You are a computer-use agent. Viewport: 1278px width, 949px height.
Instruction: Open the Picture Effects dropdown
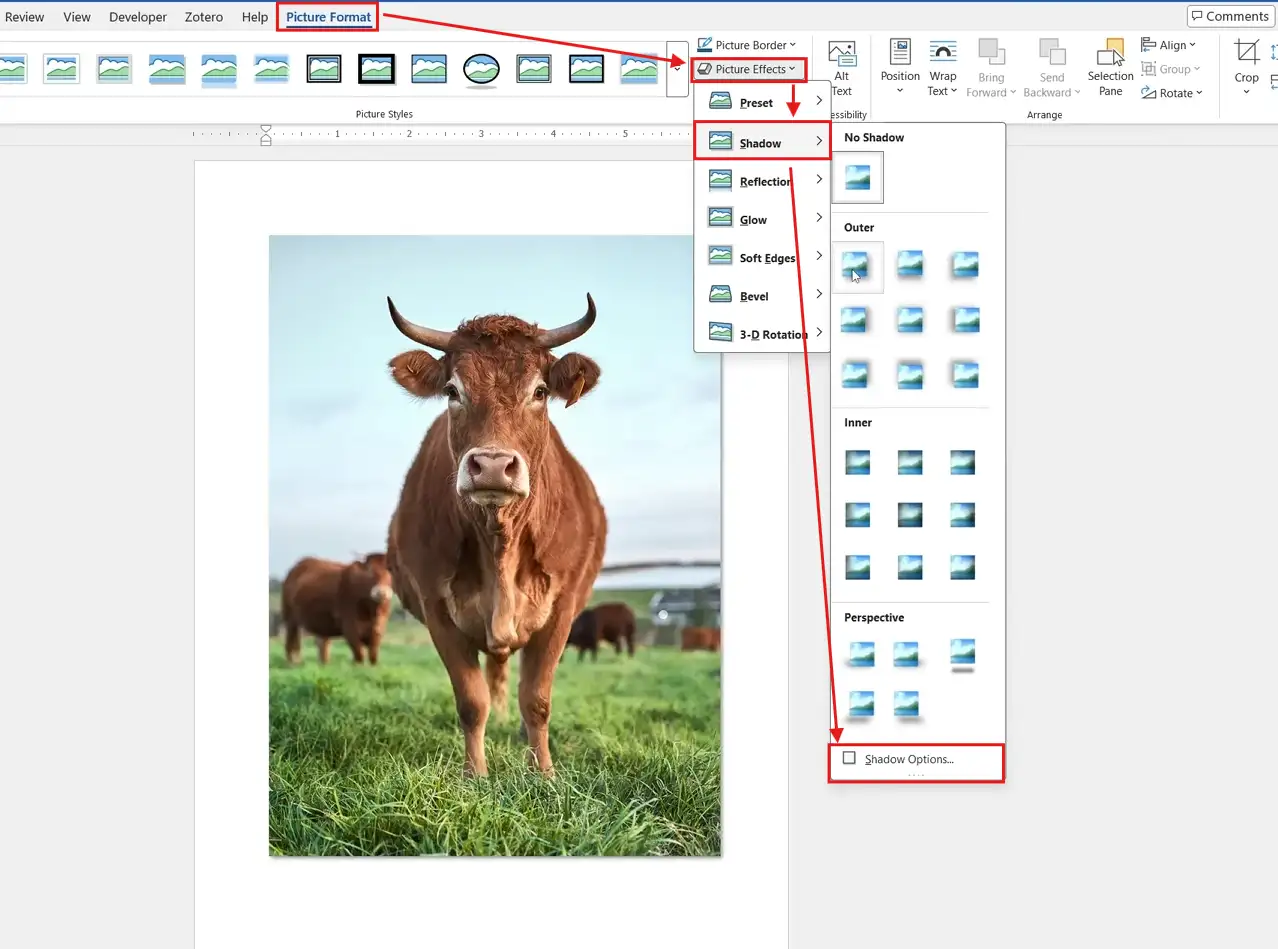click(x=747, y=69)
